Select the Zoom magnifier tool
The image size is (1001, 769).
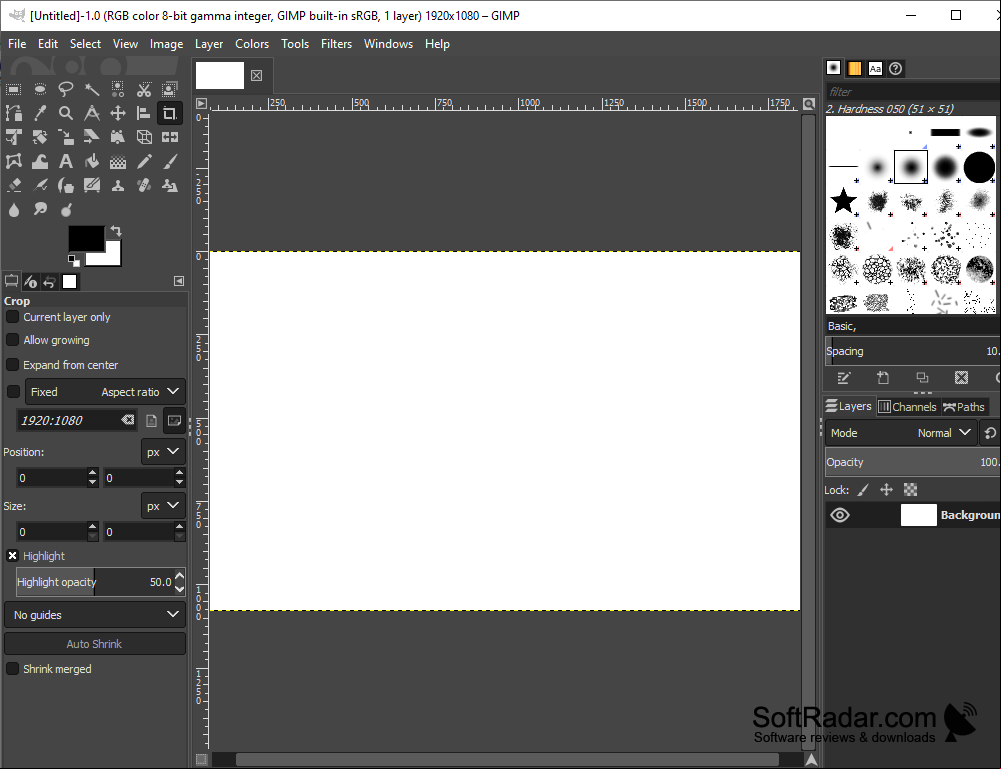pyautogui.click(x=66, y=114)
